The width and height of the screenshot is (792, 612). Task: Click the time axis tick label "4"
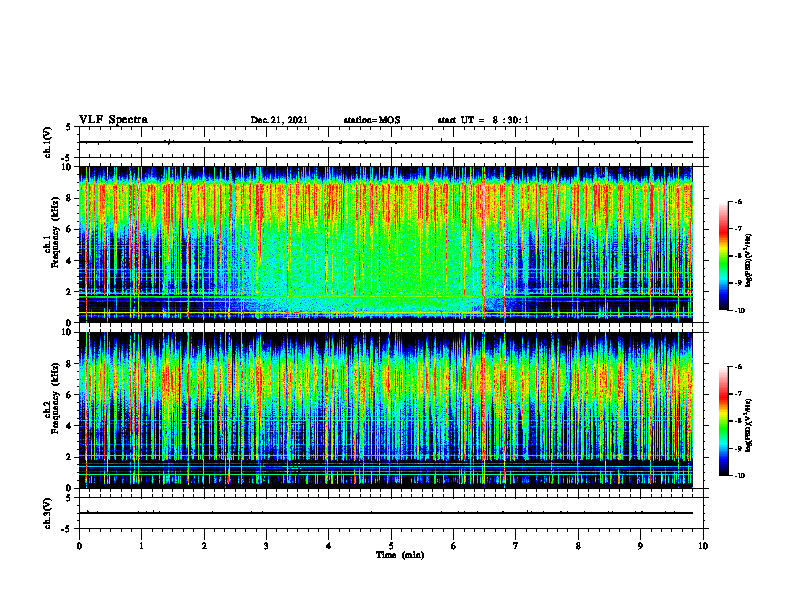point(329,546)
